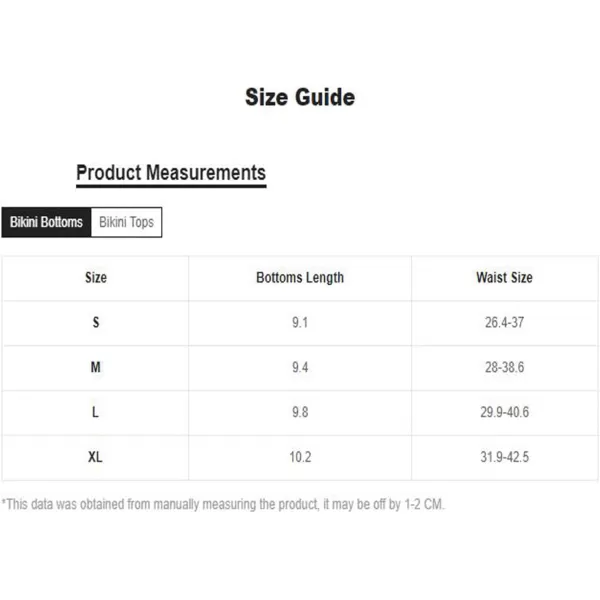Click the 9.1 bottoms length value
Screen dimensions: 600x600
pos(300,323)
